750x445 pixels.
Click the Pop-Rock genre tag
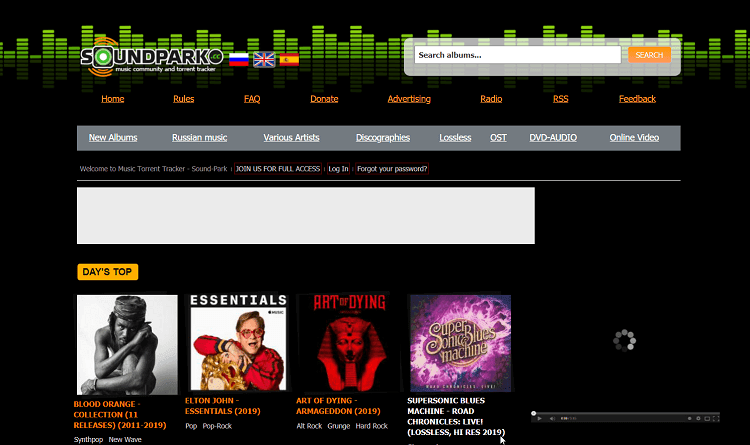pyautogui.click(x=217, y=426)
